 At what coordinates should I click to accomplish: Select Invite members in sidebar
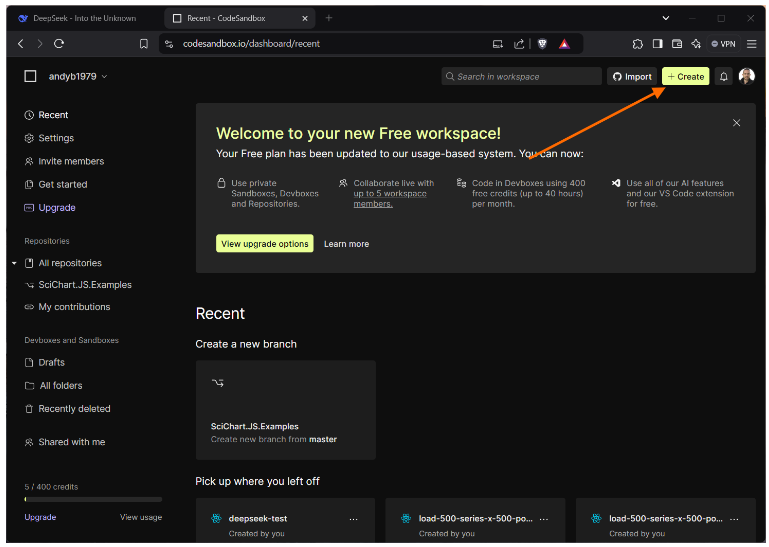(x=64, y=161)
